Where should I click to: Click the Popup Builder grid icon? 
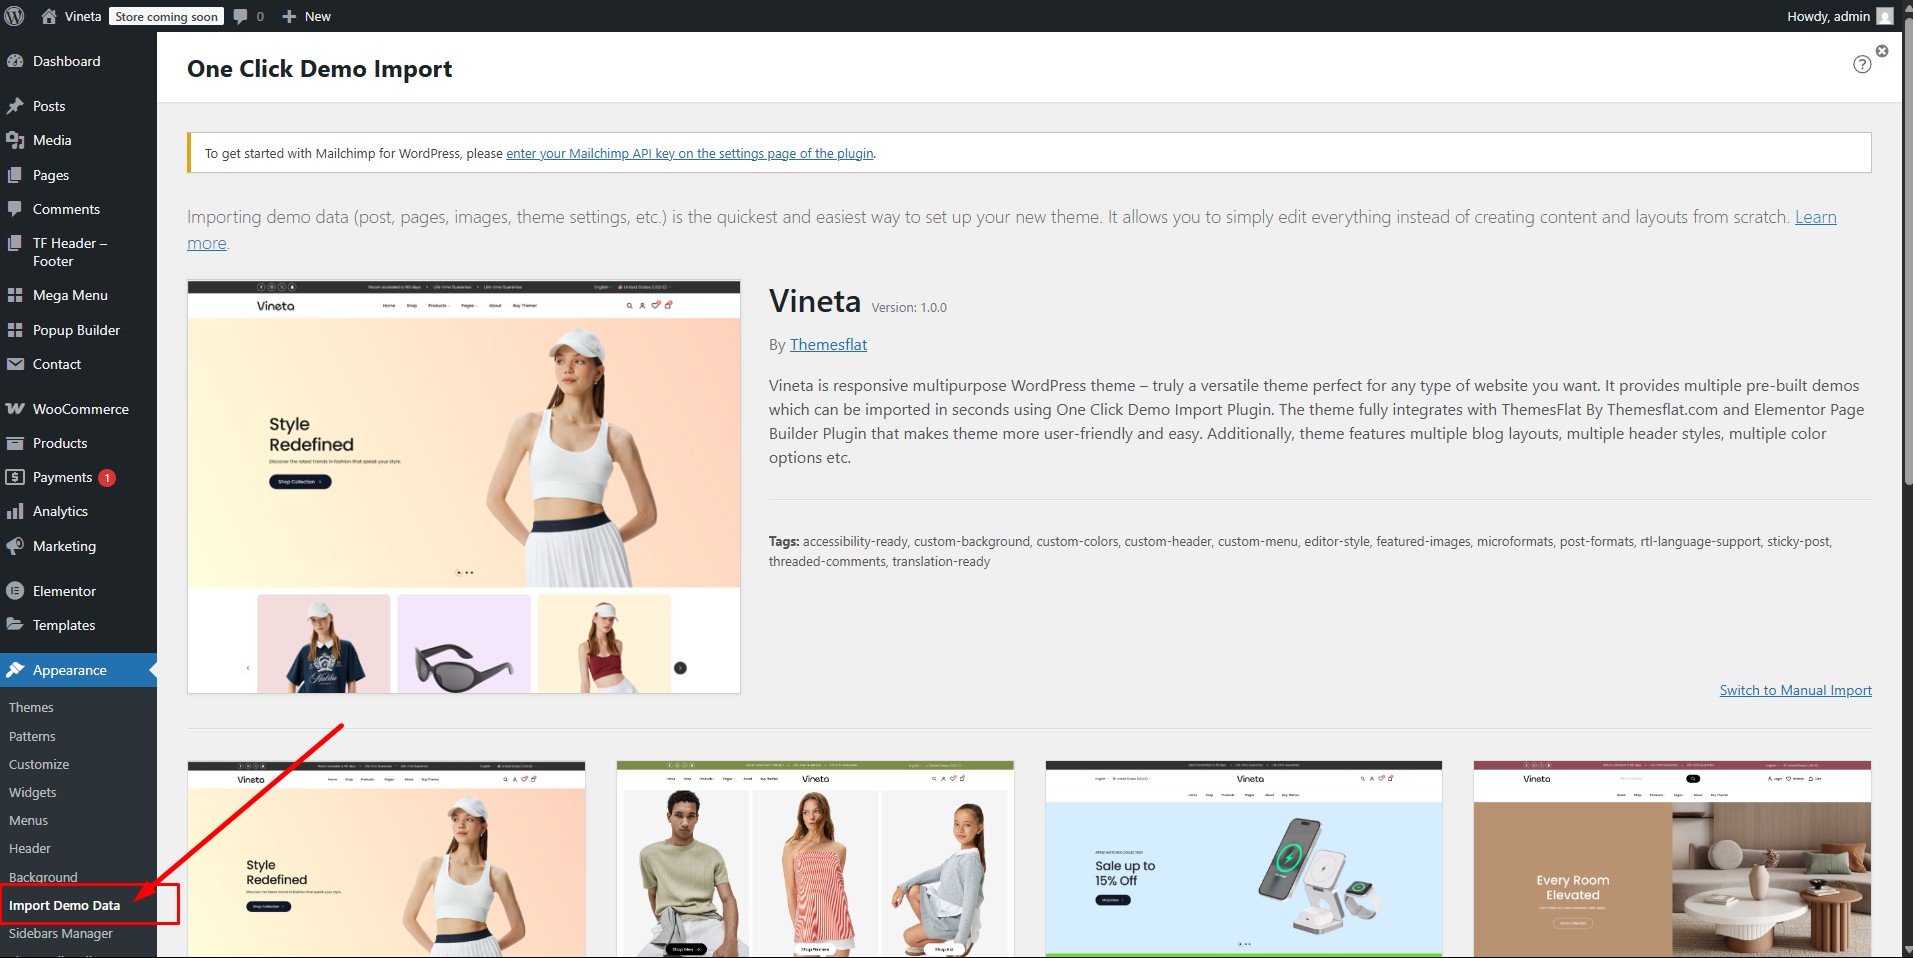point(15,330)
